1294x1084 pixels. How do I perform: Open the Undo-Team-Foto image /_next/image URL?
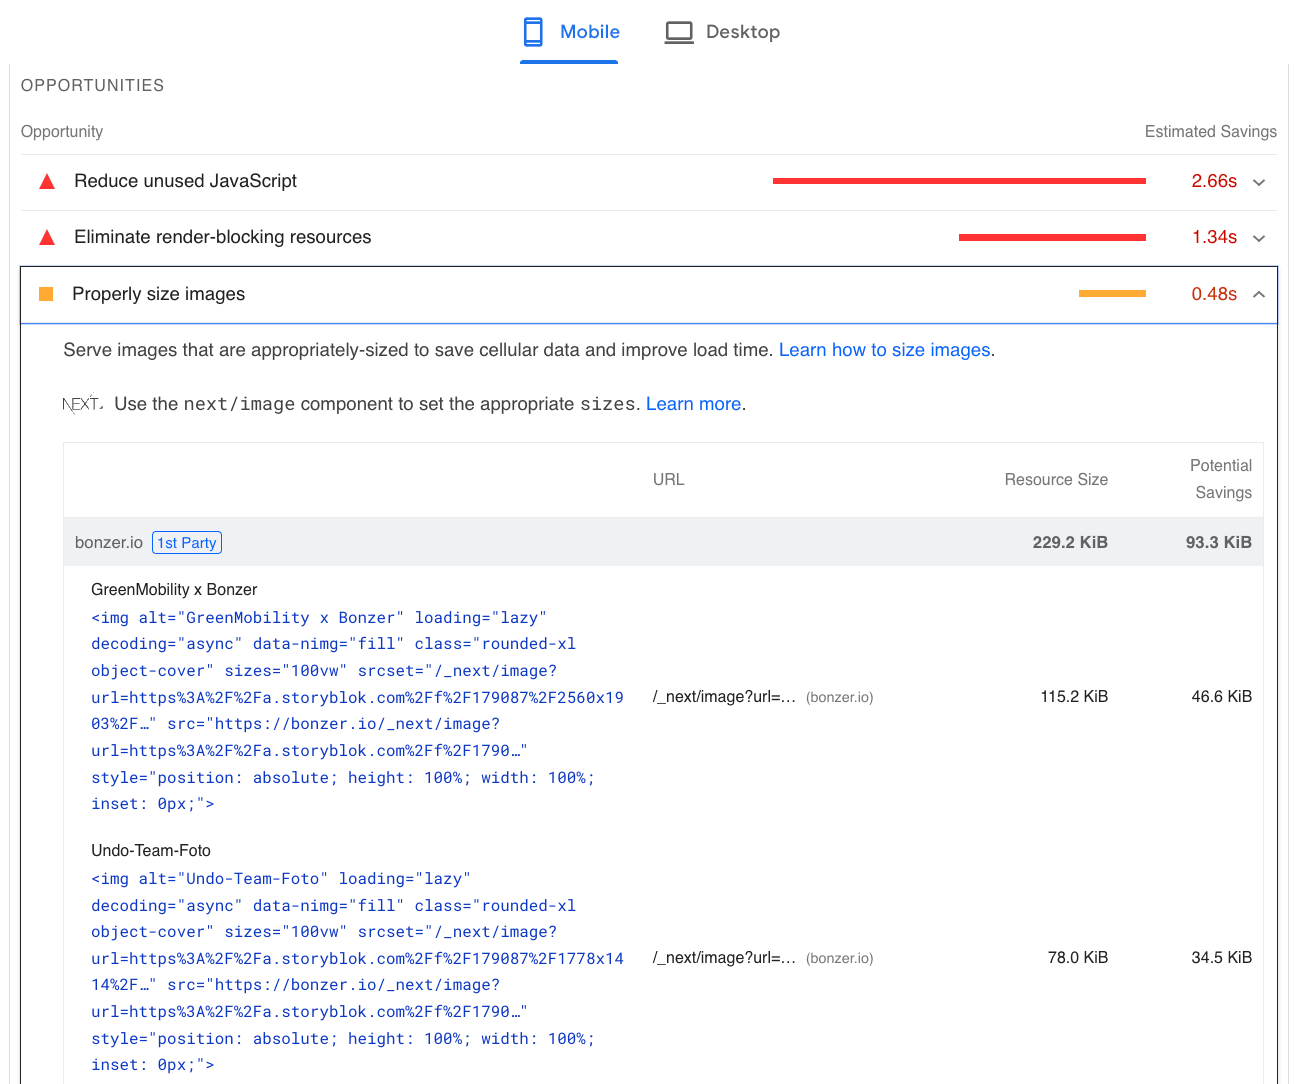tap(724, 958)
